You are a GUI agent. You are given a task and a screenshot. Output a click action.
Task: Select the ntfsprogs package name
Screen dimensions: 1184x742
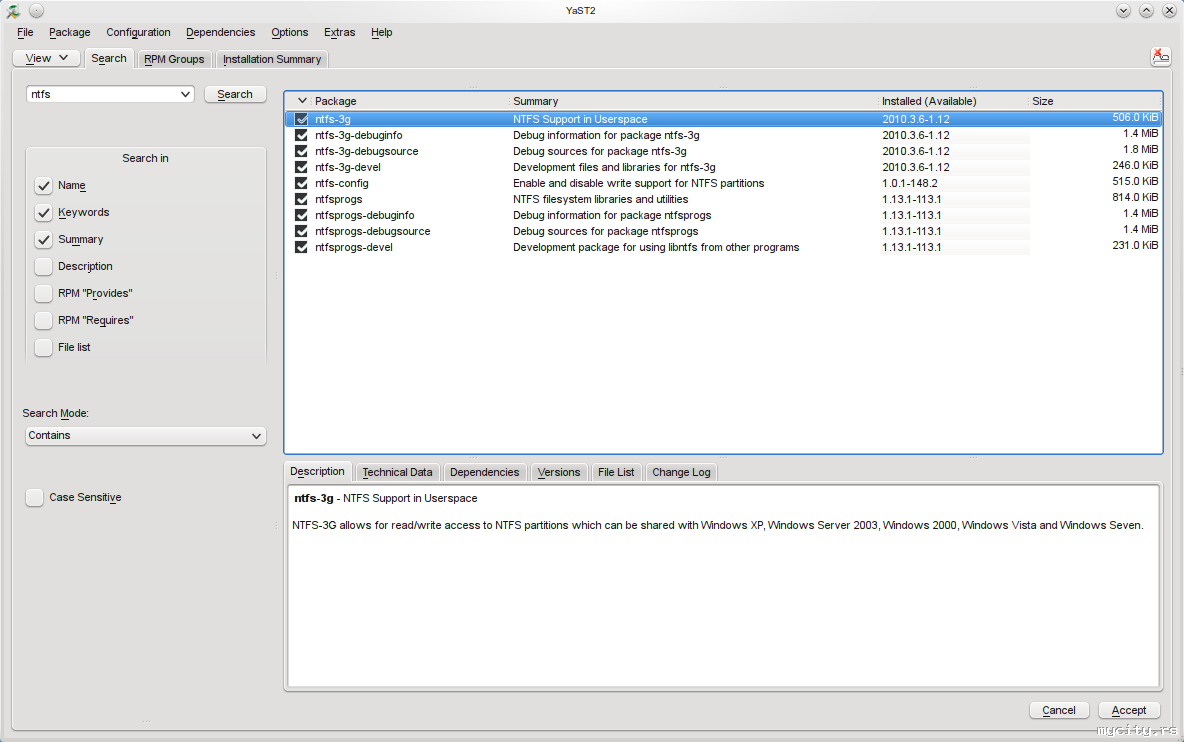[338, 199]
